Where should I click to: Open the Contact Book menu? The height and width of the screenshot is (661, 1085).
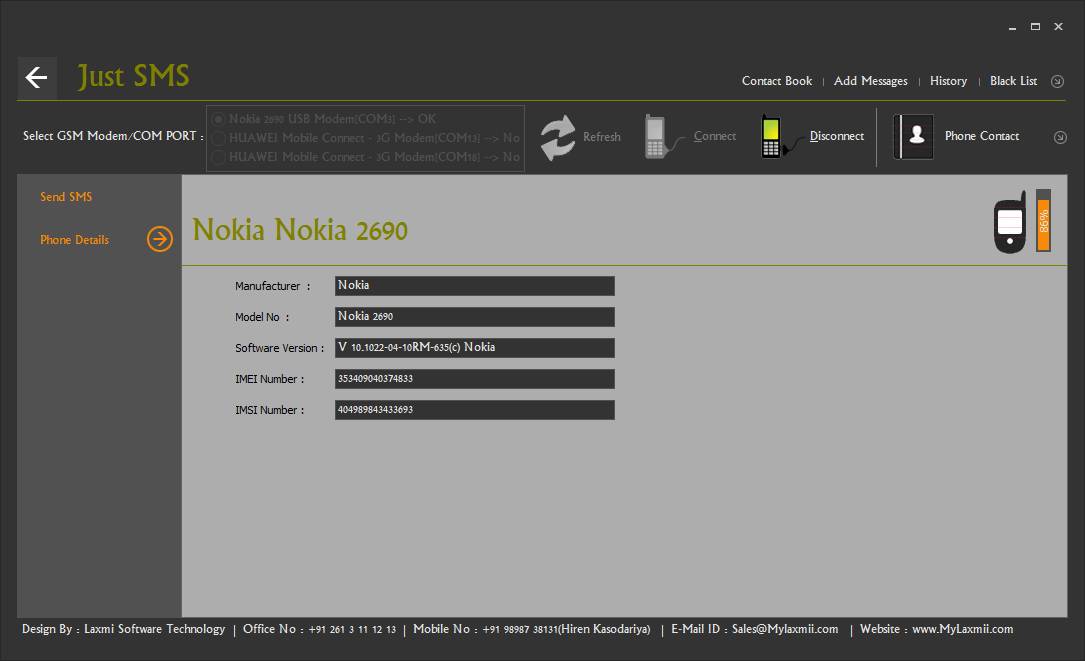pyautogui.click(x=776, y=81)
